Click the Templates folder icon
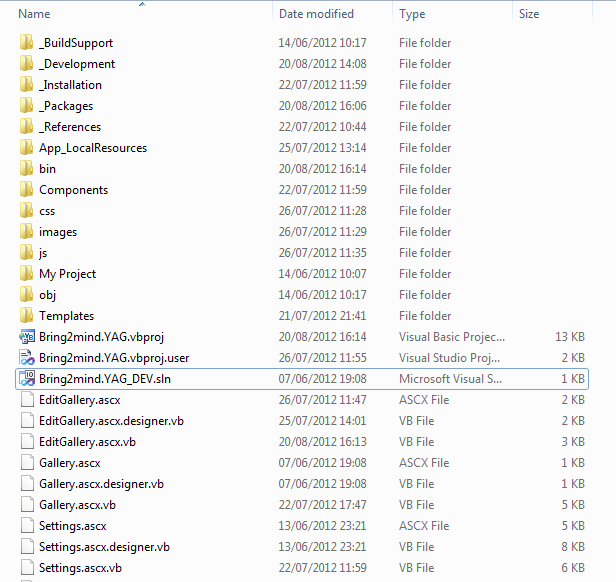 pyautogui.click(x=26, y=316)
